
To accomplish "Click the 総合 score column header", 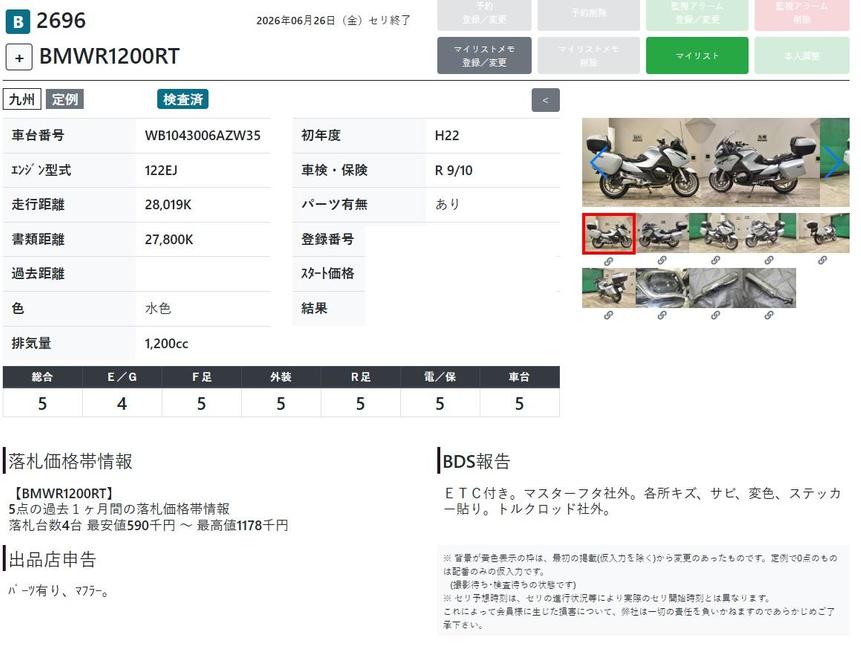I will pos(42,377).
